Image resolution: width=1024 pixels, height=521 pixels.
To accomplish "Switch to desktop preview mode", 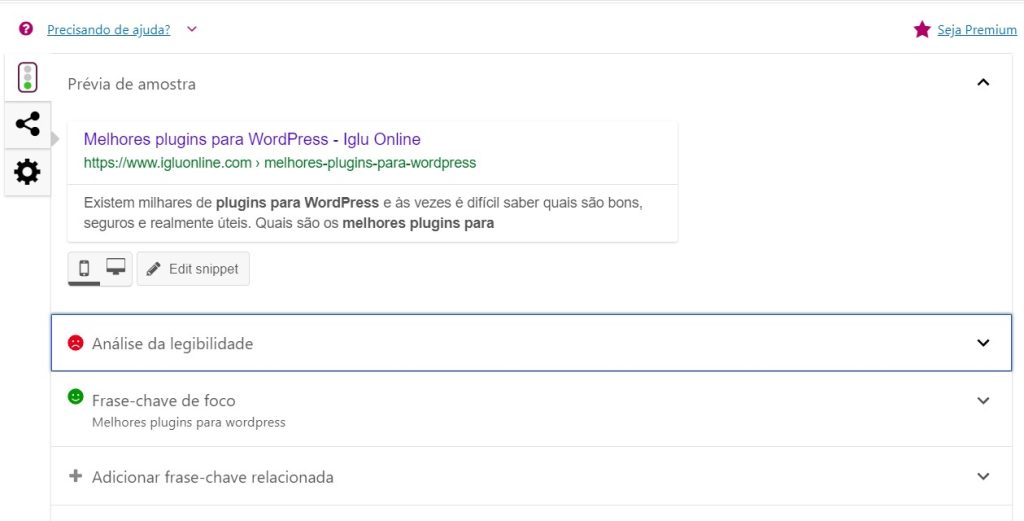I will click(116, 267).
